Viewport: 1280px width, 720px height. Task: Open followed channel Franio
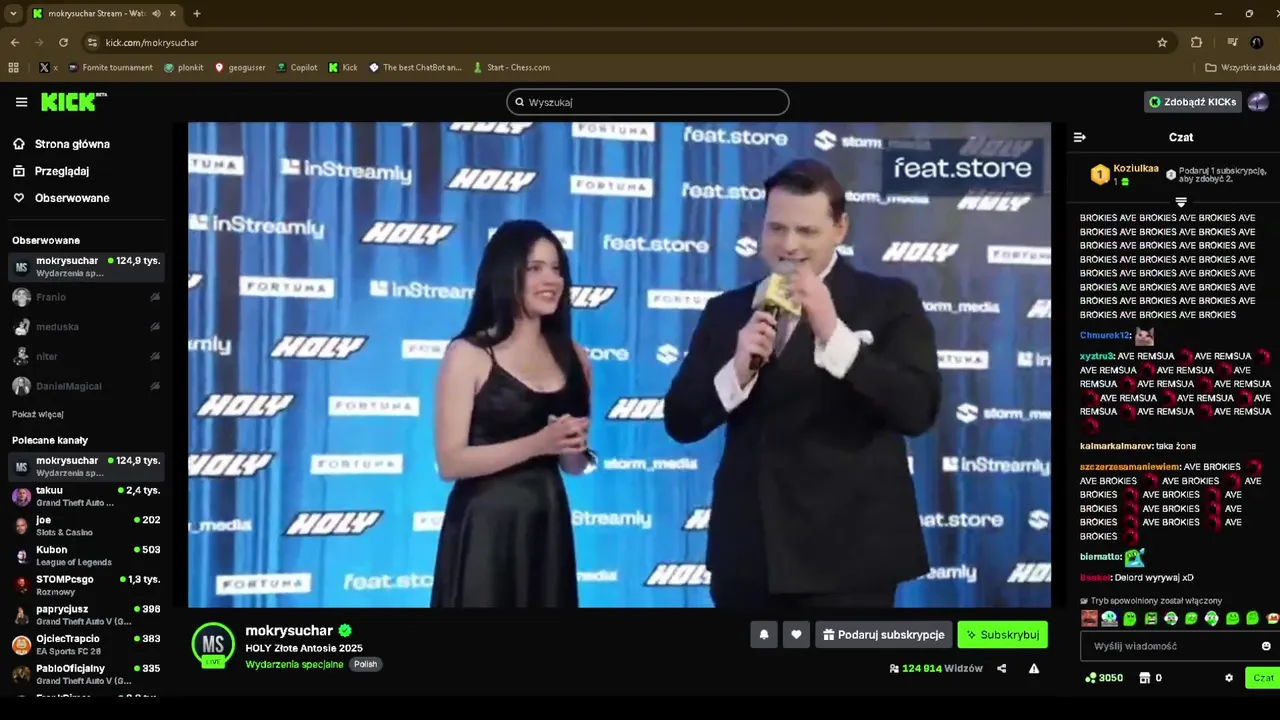pos(86,297)
